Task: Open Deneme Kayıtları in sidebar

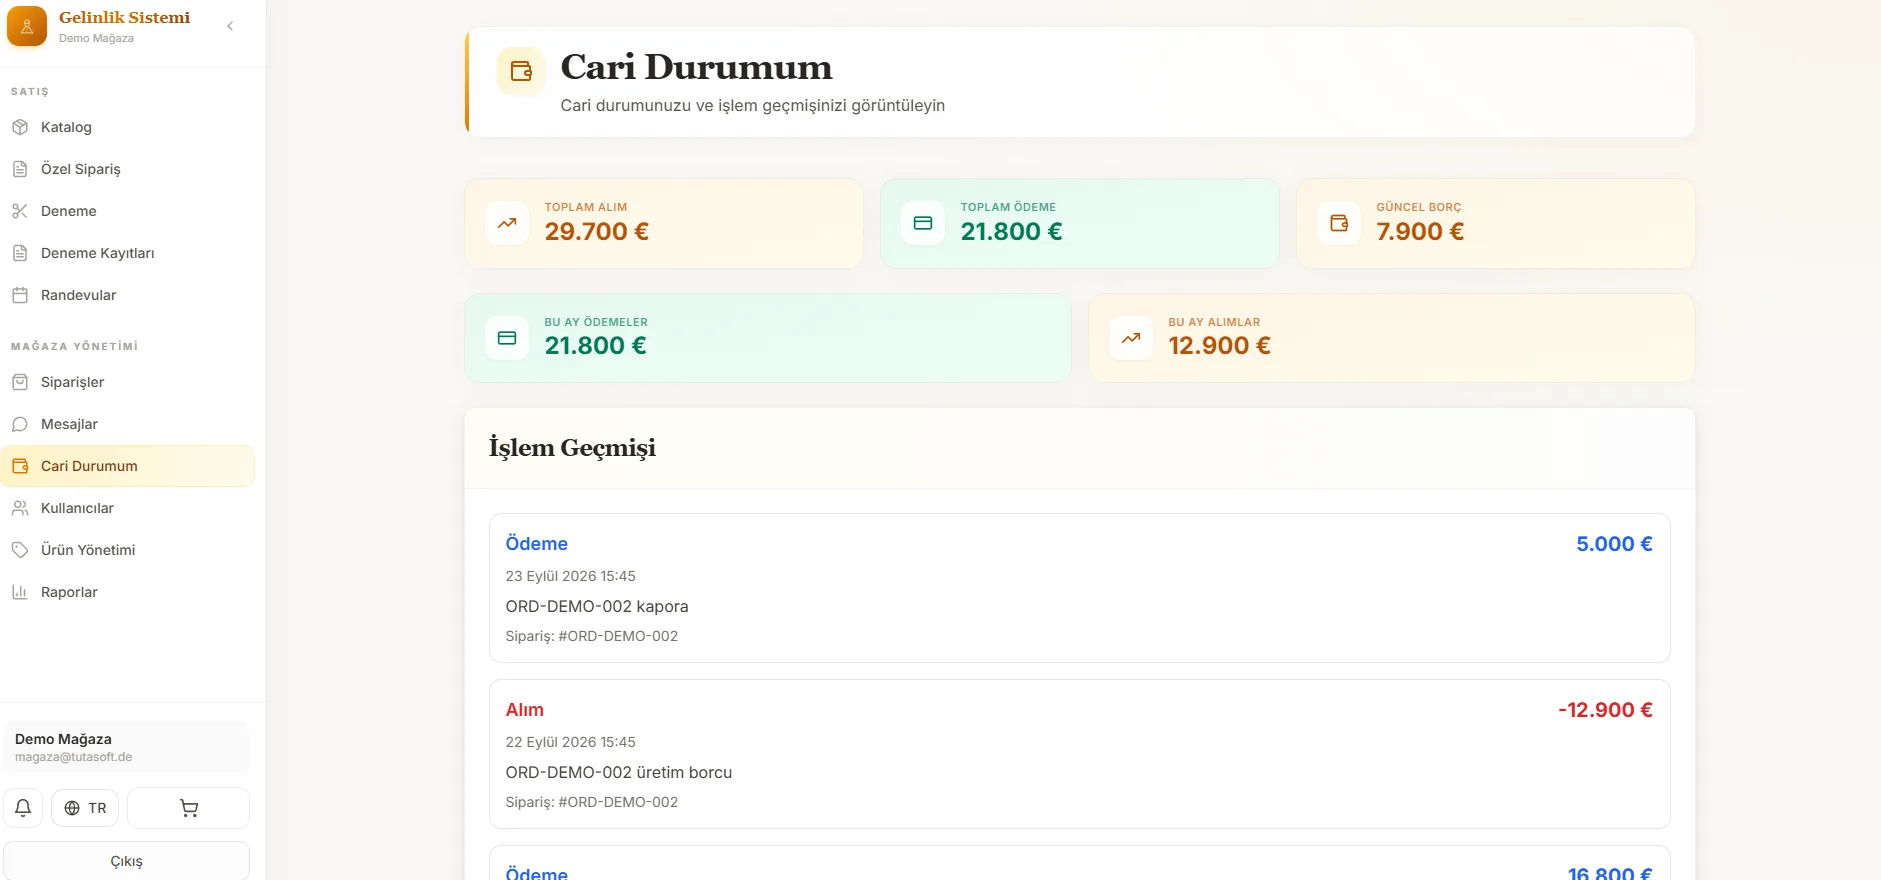Action: pos(128,253)
